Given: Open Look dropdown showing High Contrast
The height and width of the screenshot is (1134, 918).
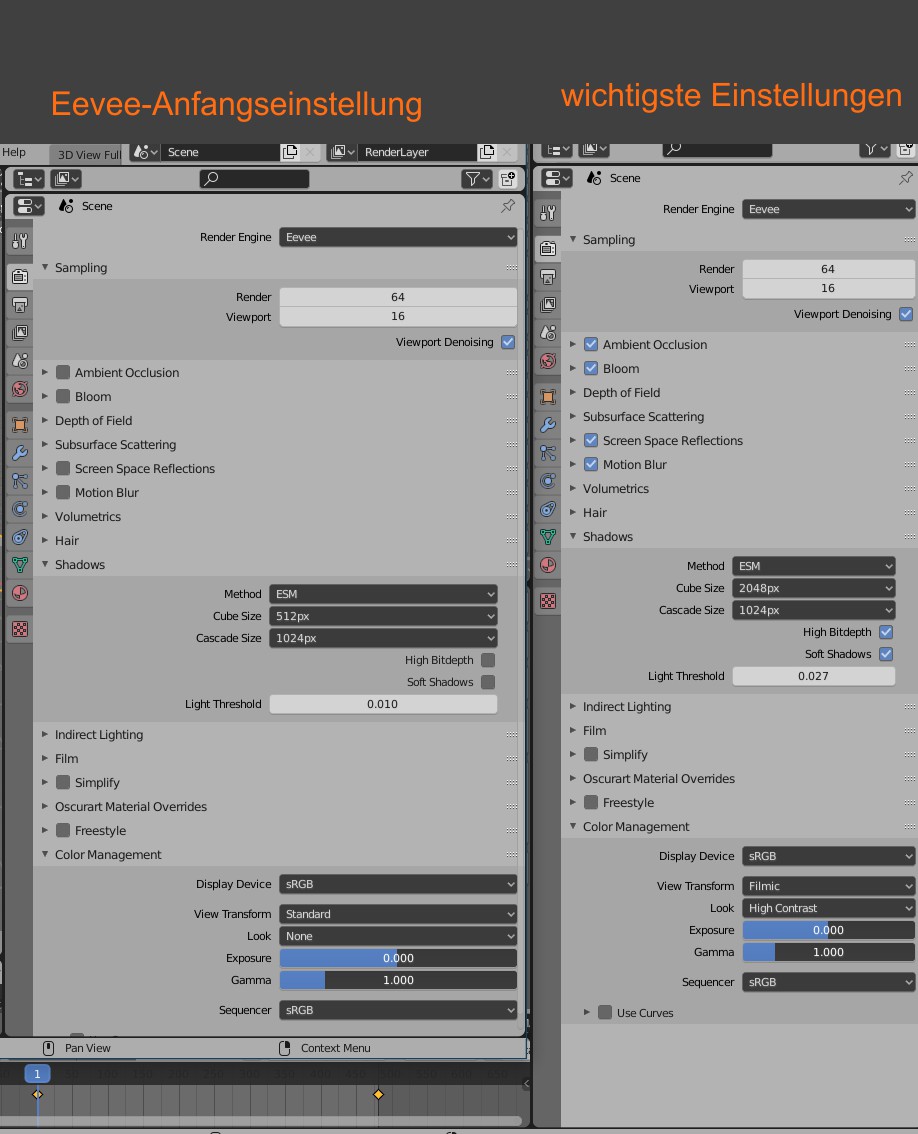Looking at the screenshot, I should click(828, 908).
